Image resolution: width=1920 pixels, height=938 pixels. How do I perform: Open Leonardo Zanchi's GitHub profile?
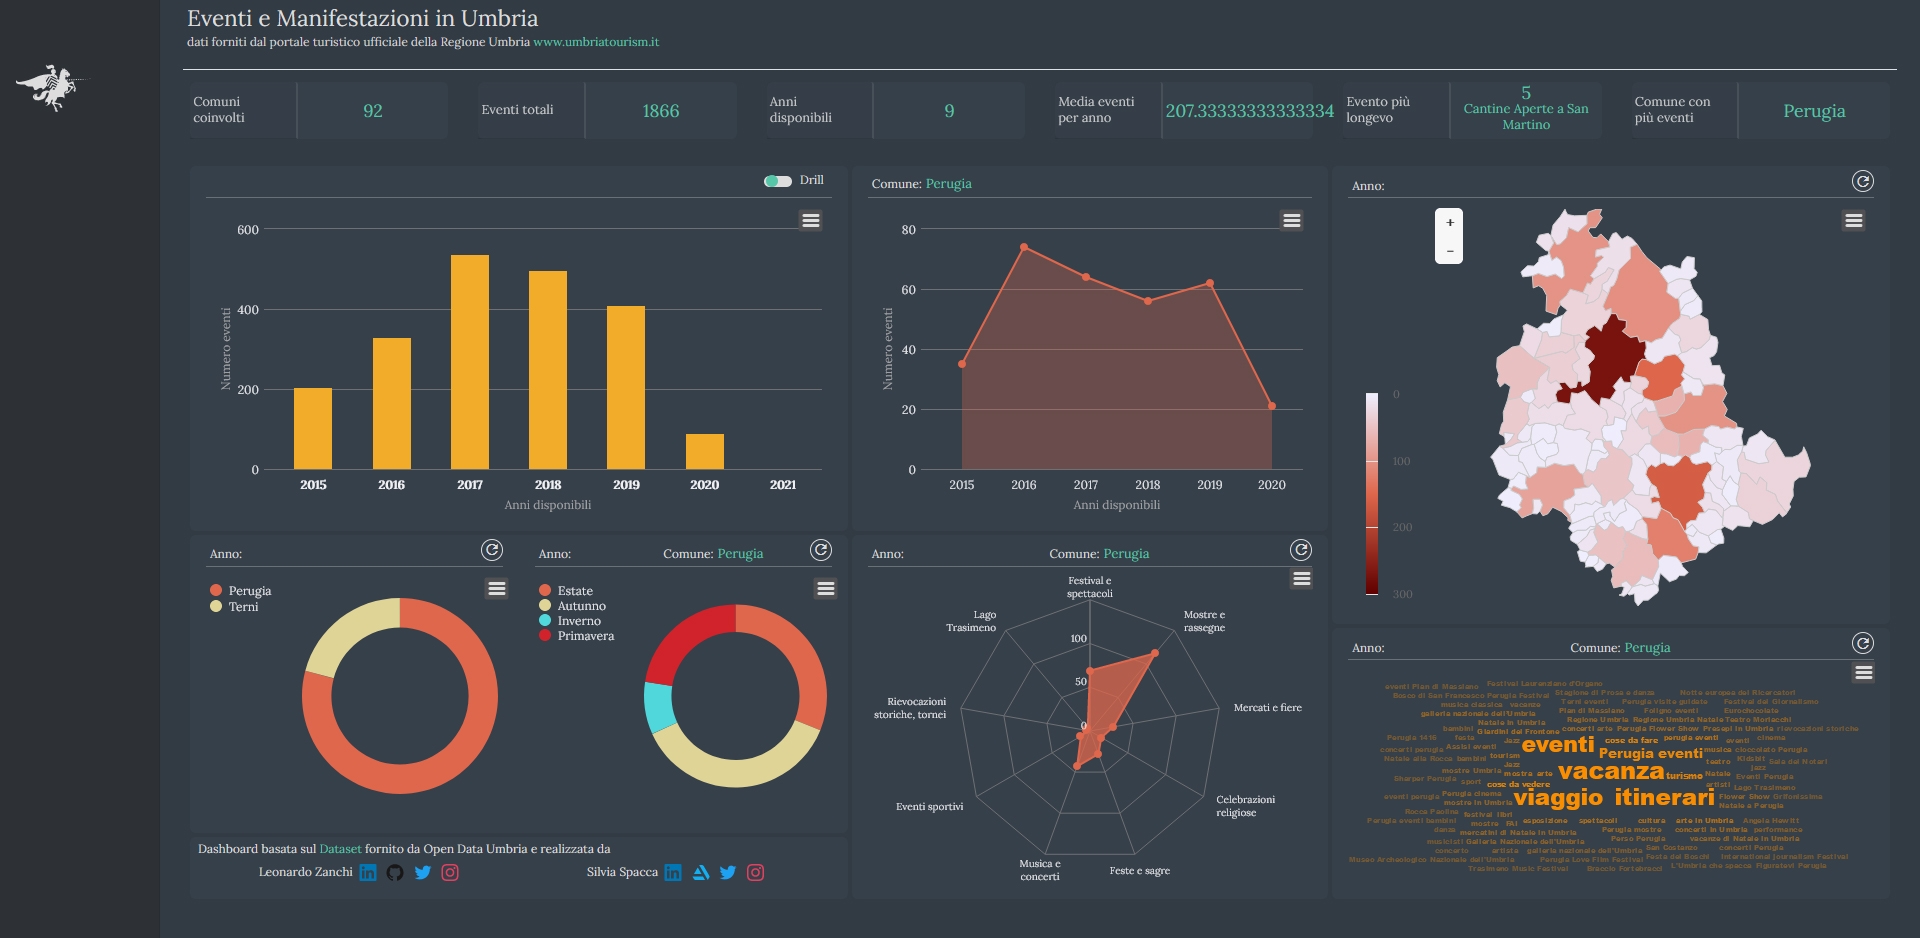point(395,872)
